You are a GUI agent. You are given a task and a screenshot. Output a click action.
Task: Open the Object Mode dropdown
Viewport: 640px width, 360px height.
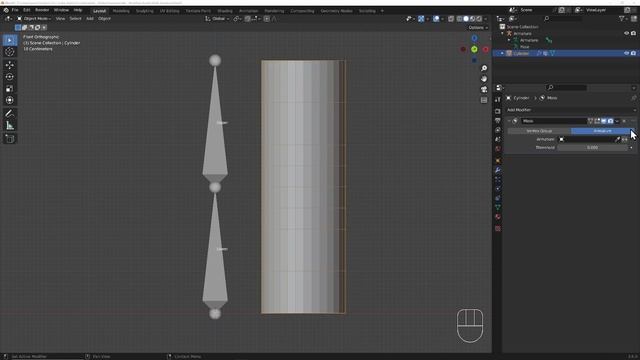click(34, 19)
